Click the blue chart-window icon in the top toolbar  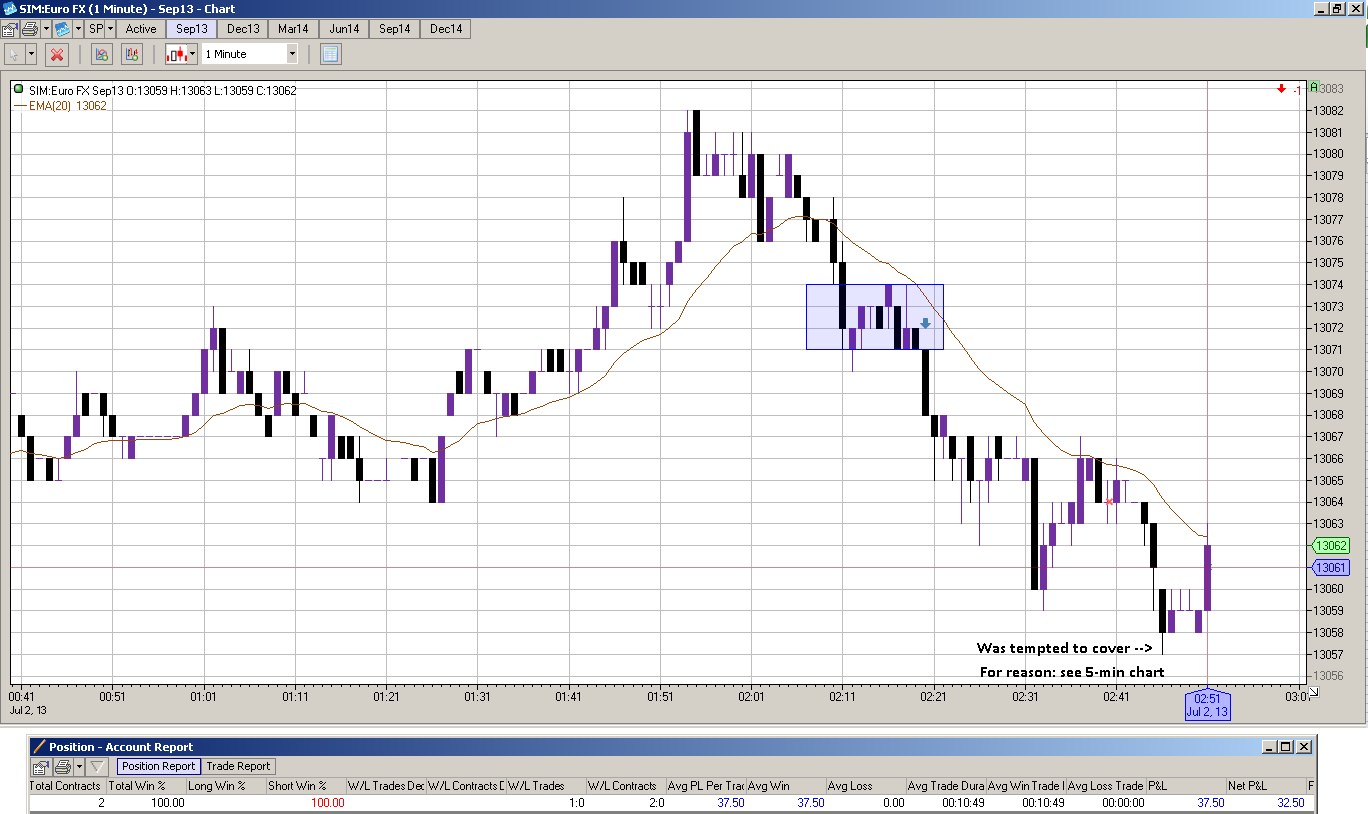(62, 29)
